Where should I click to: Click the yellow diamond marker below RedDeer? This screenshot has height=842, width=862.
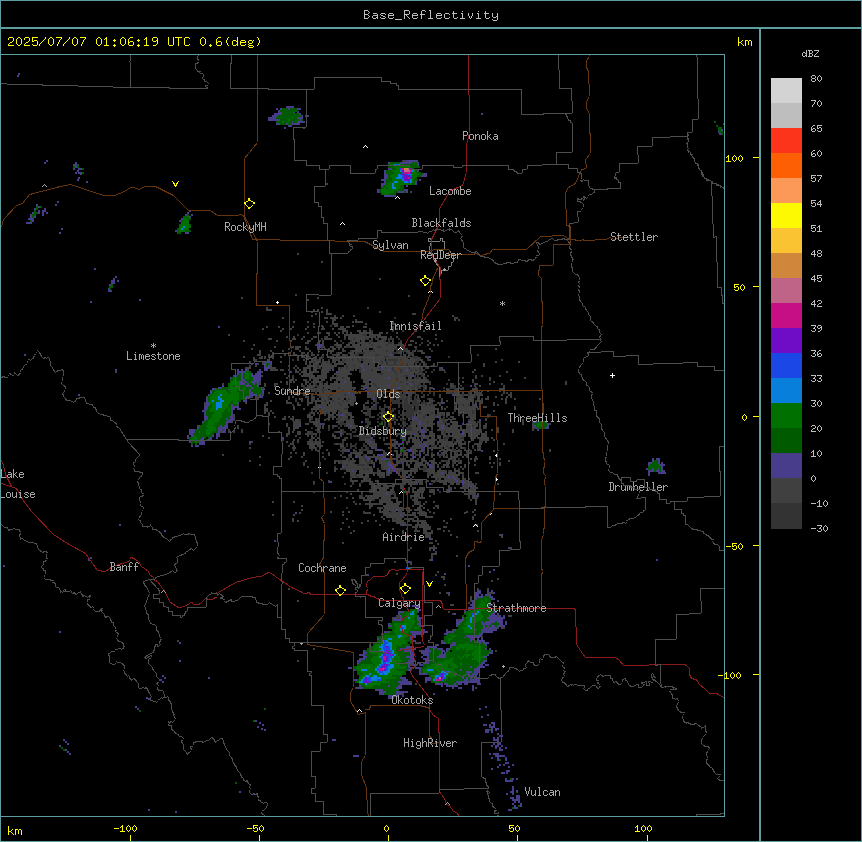point(425,281)
